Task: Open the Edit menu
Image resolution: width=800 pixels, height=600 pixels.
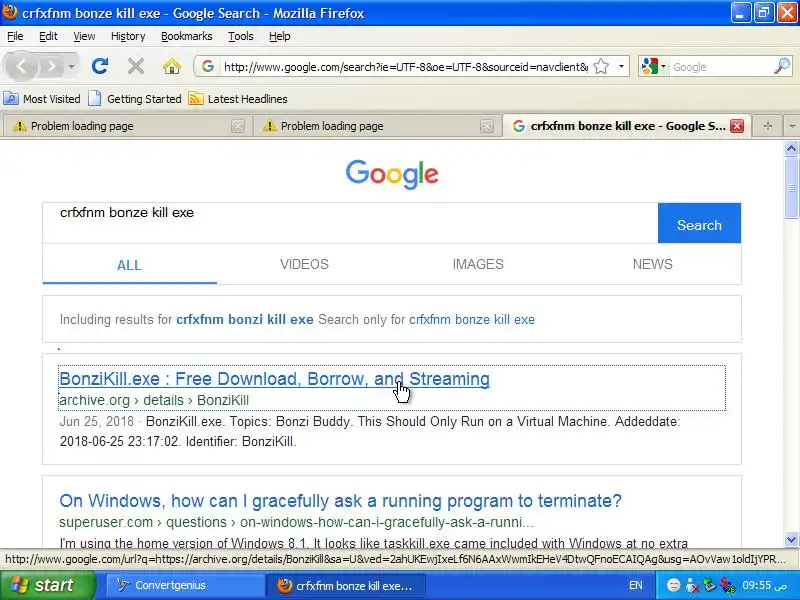Action: tap(48, 36)
